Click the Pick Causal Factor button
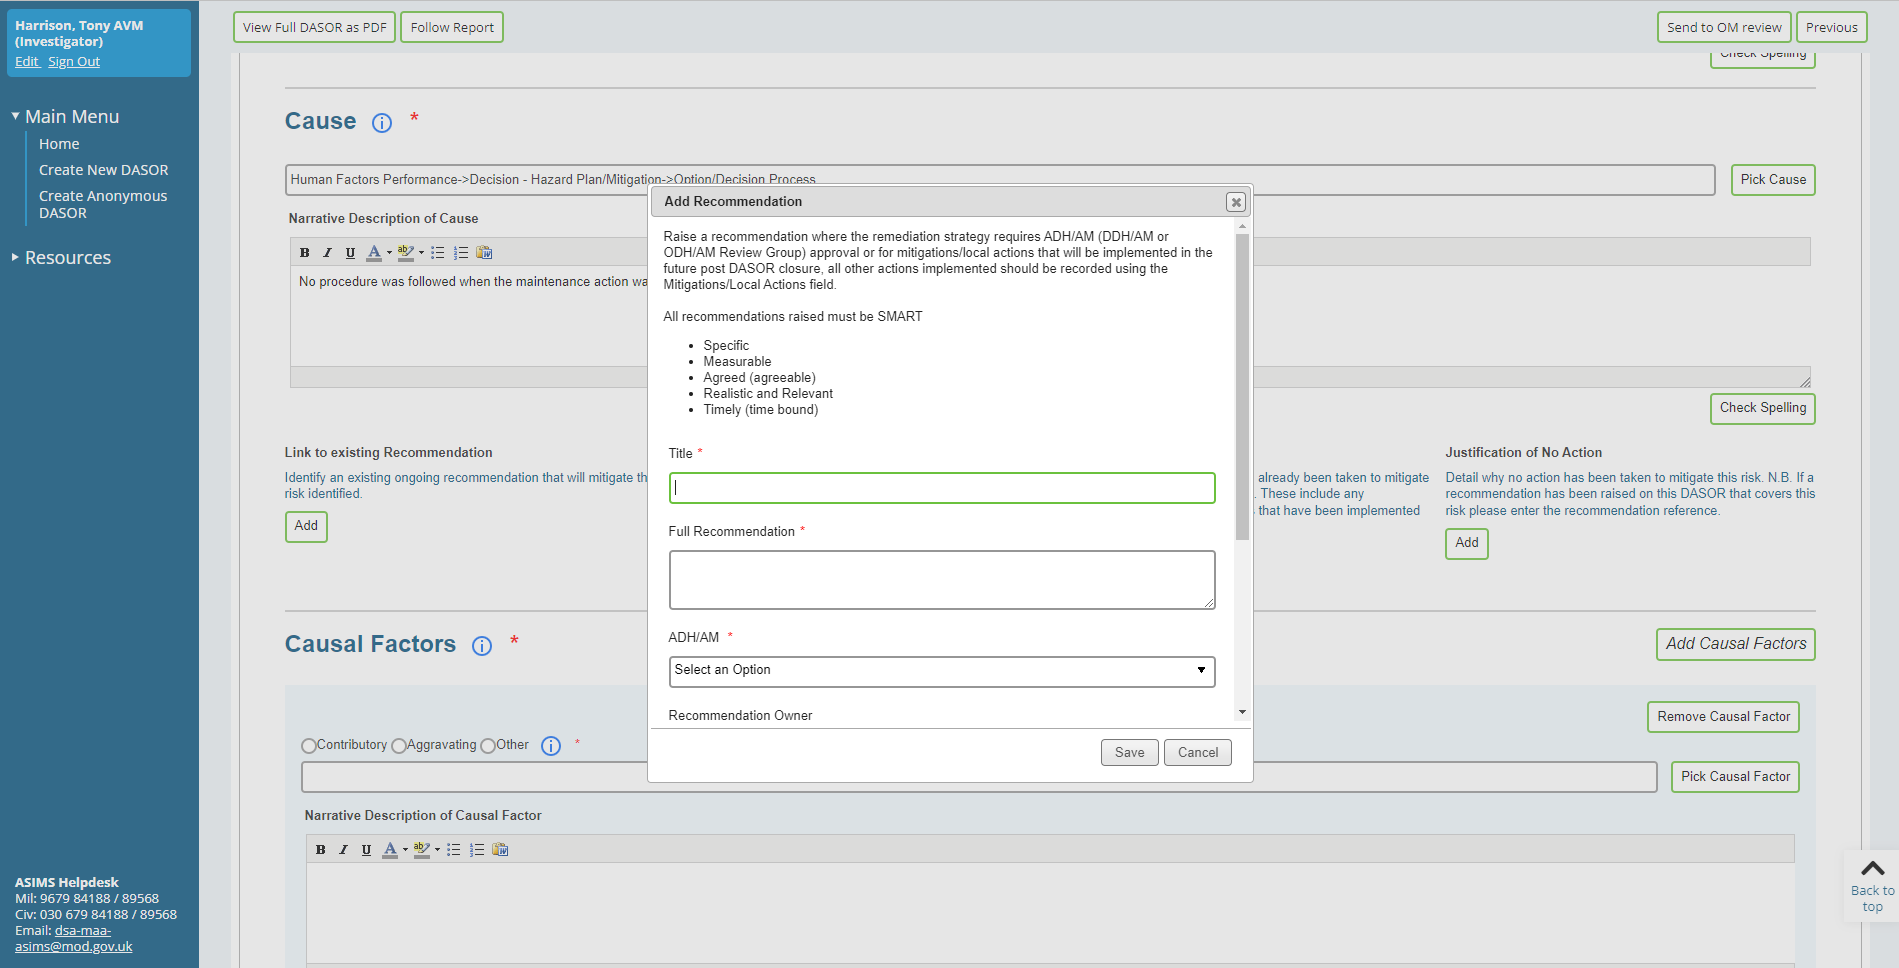This screenshot has height=968, width=1899. [x=1736, y=777]
